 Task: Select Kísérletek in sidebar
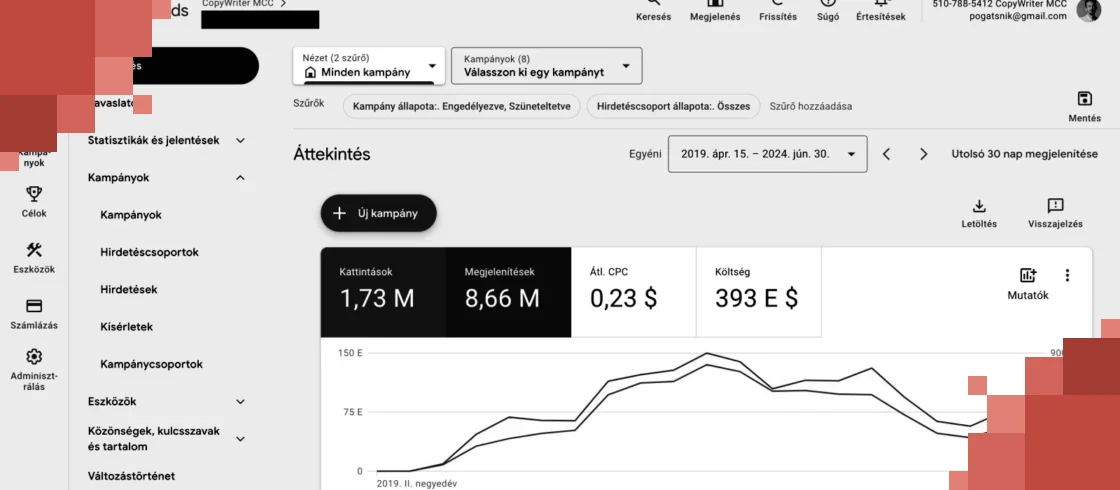(126, 326)
